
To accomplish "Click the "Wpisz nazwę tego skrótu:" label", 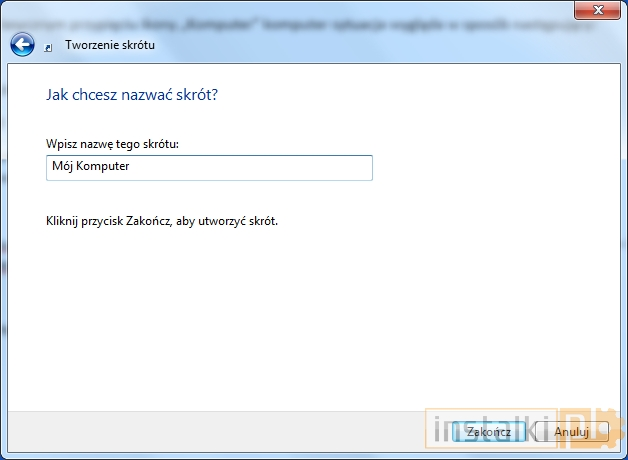I will [x=119, y=144].
